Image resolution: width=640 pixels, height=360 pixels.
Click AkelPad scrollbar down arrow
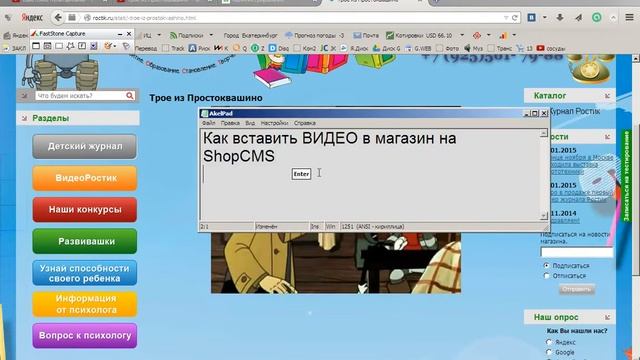[x=544, y=216]
